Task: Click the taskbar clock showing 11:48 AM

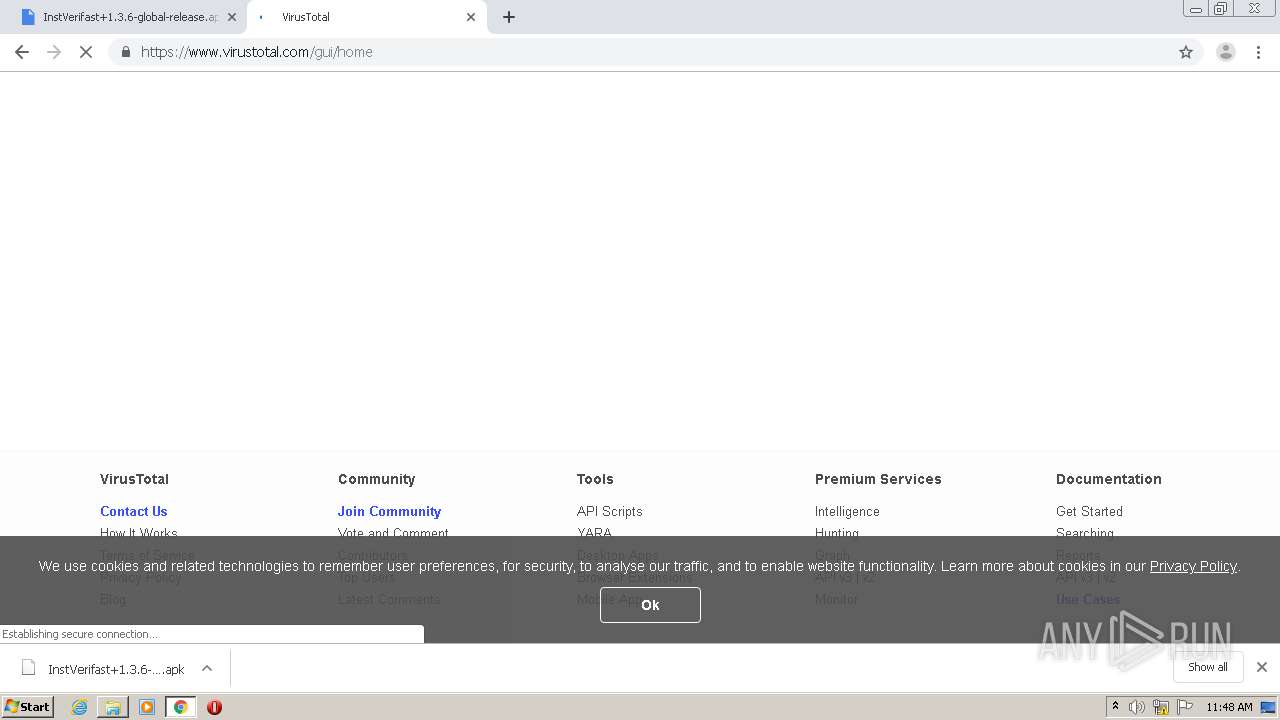Action: [x=1229, y=707]
